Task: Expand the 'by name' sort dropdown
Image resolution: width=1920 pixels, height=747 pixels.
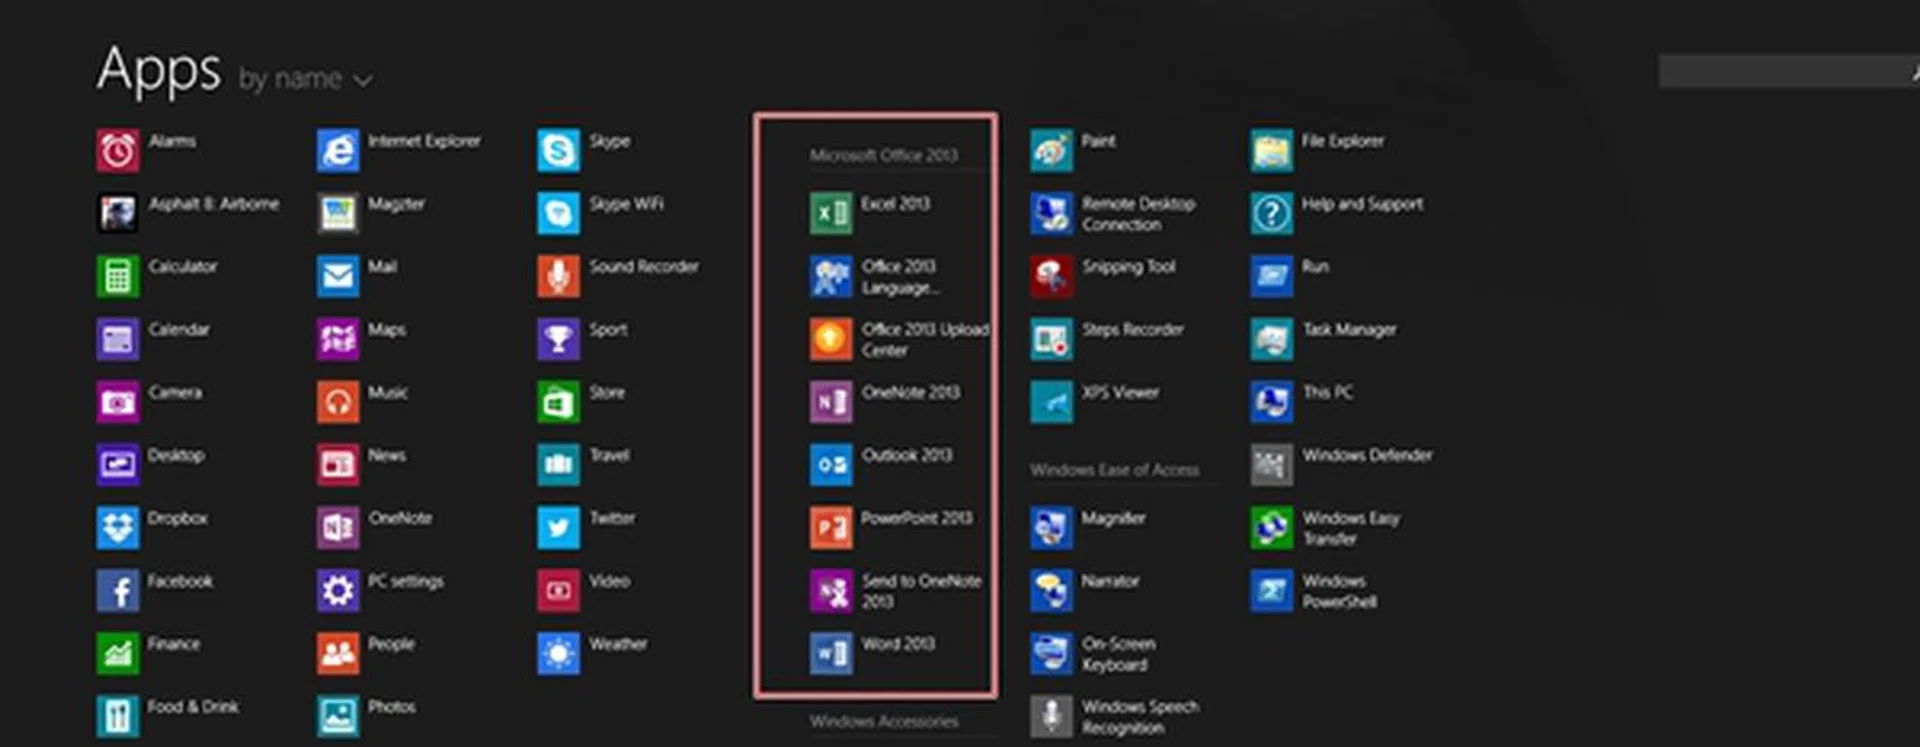Action: [306, 79]
